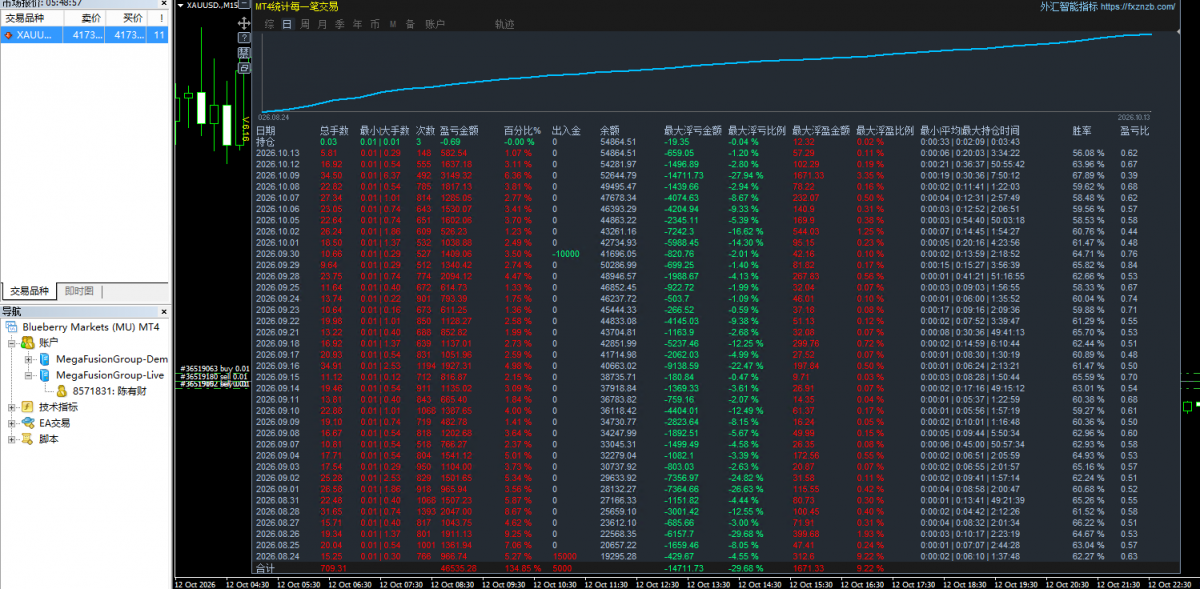Expand the 脚本 tree node
Viewport: 1200px width, 589px height.
coord(12,439)
